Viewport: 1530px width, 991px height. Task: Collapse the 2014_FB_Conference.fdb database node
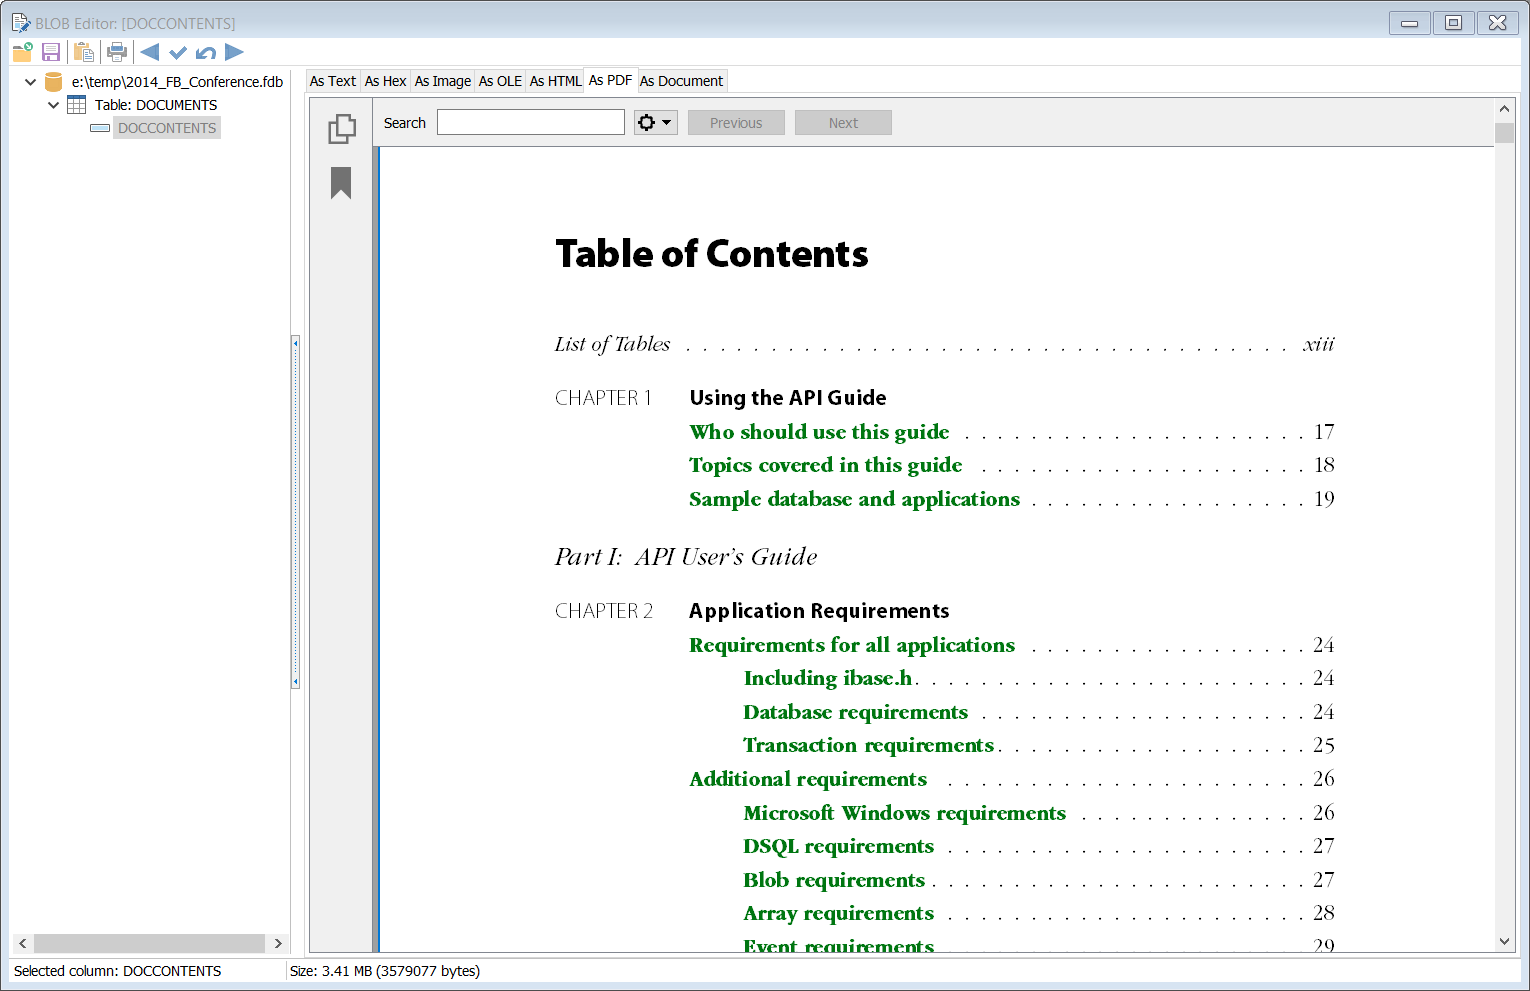pos(30,82)
